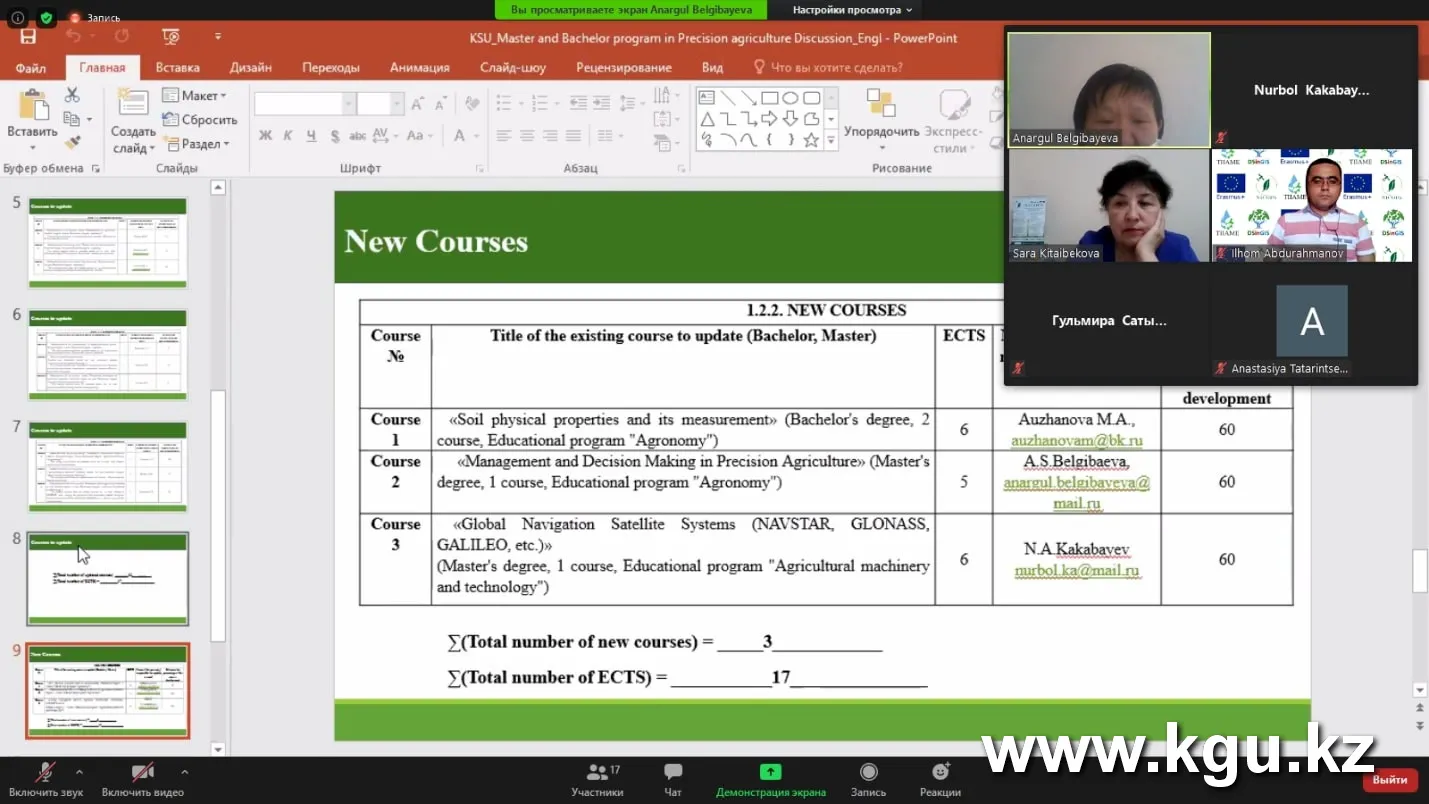
Task: Open the Chat (Чат) panel
Action: [673, 779]
